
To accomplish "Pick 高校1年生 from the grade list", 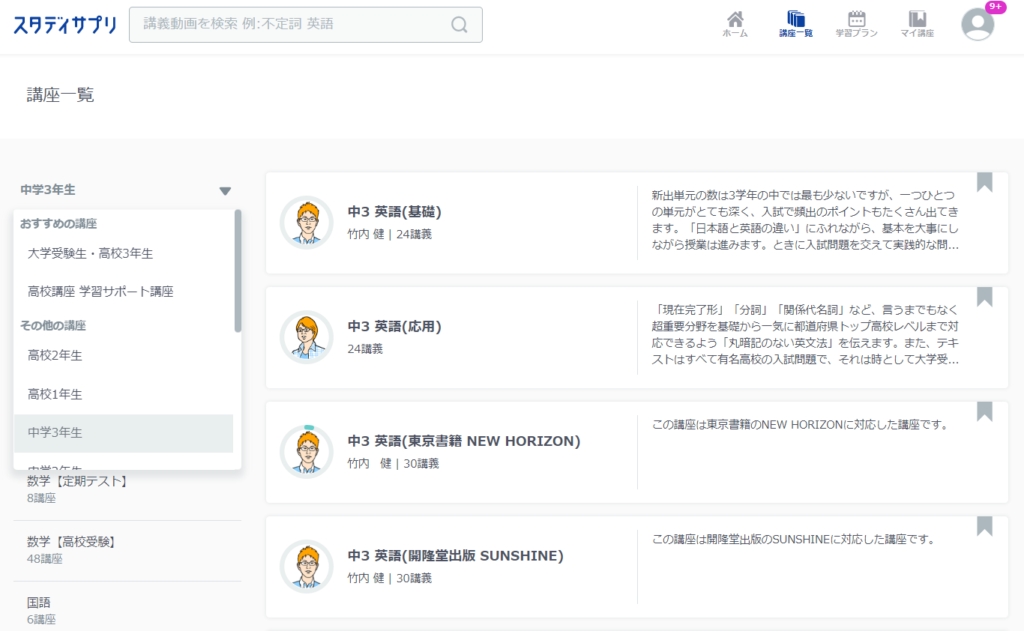I will point(55,394).
